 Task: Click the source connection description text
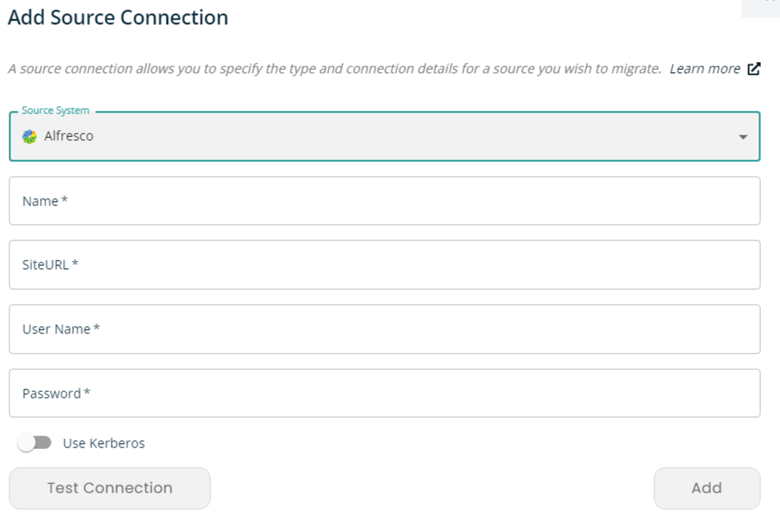pyautogui.click(x=334, y=69)
